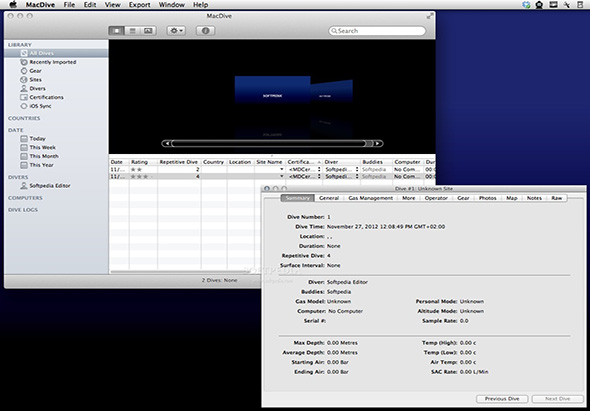The image size is (590, 411).
Task: Click the COUNTRIES sidebar header
Action: tap(24, 118)
